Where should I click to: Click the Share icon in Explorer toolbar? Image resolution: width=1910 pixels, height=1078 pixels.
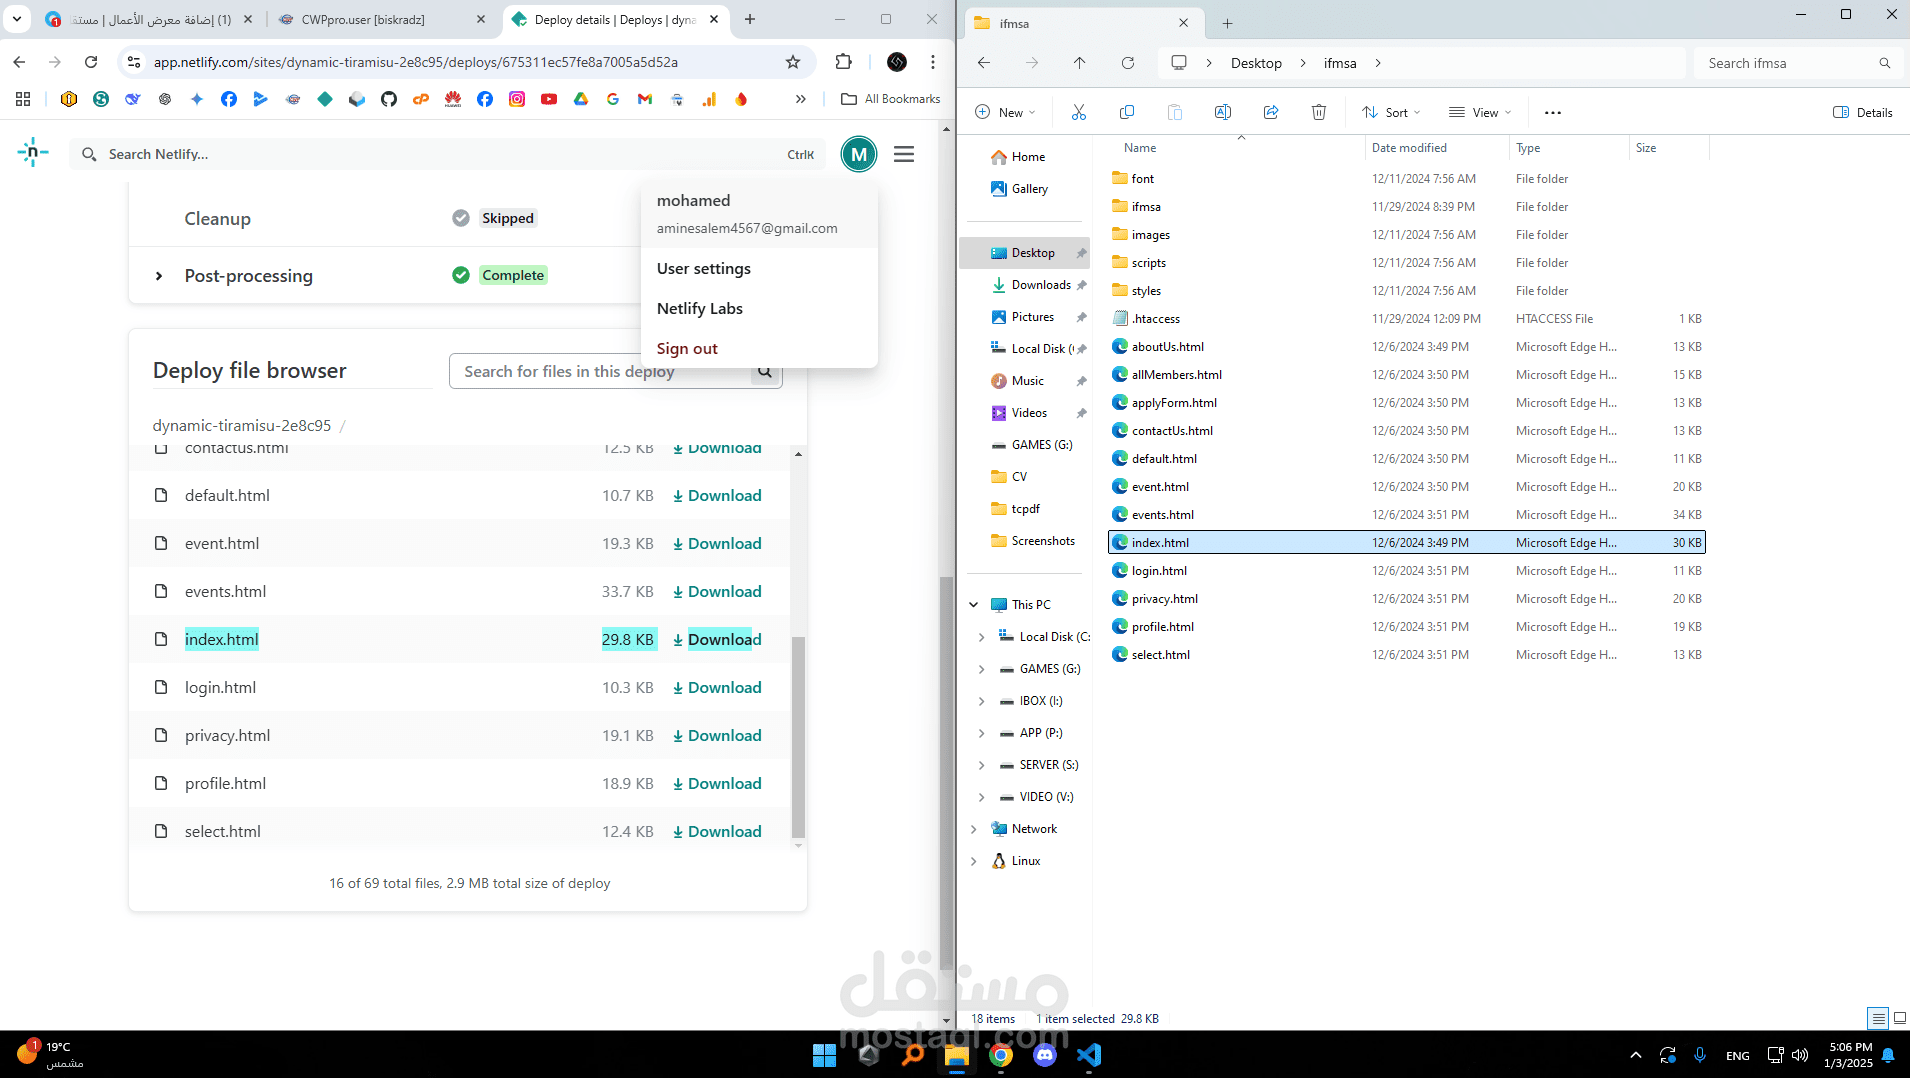click(x=1271, y=112)
